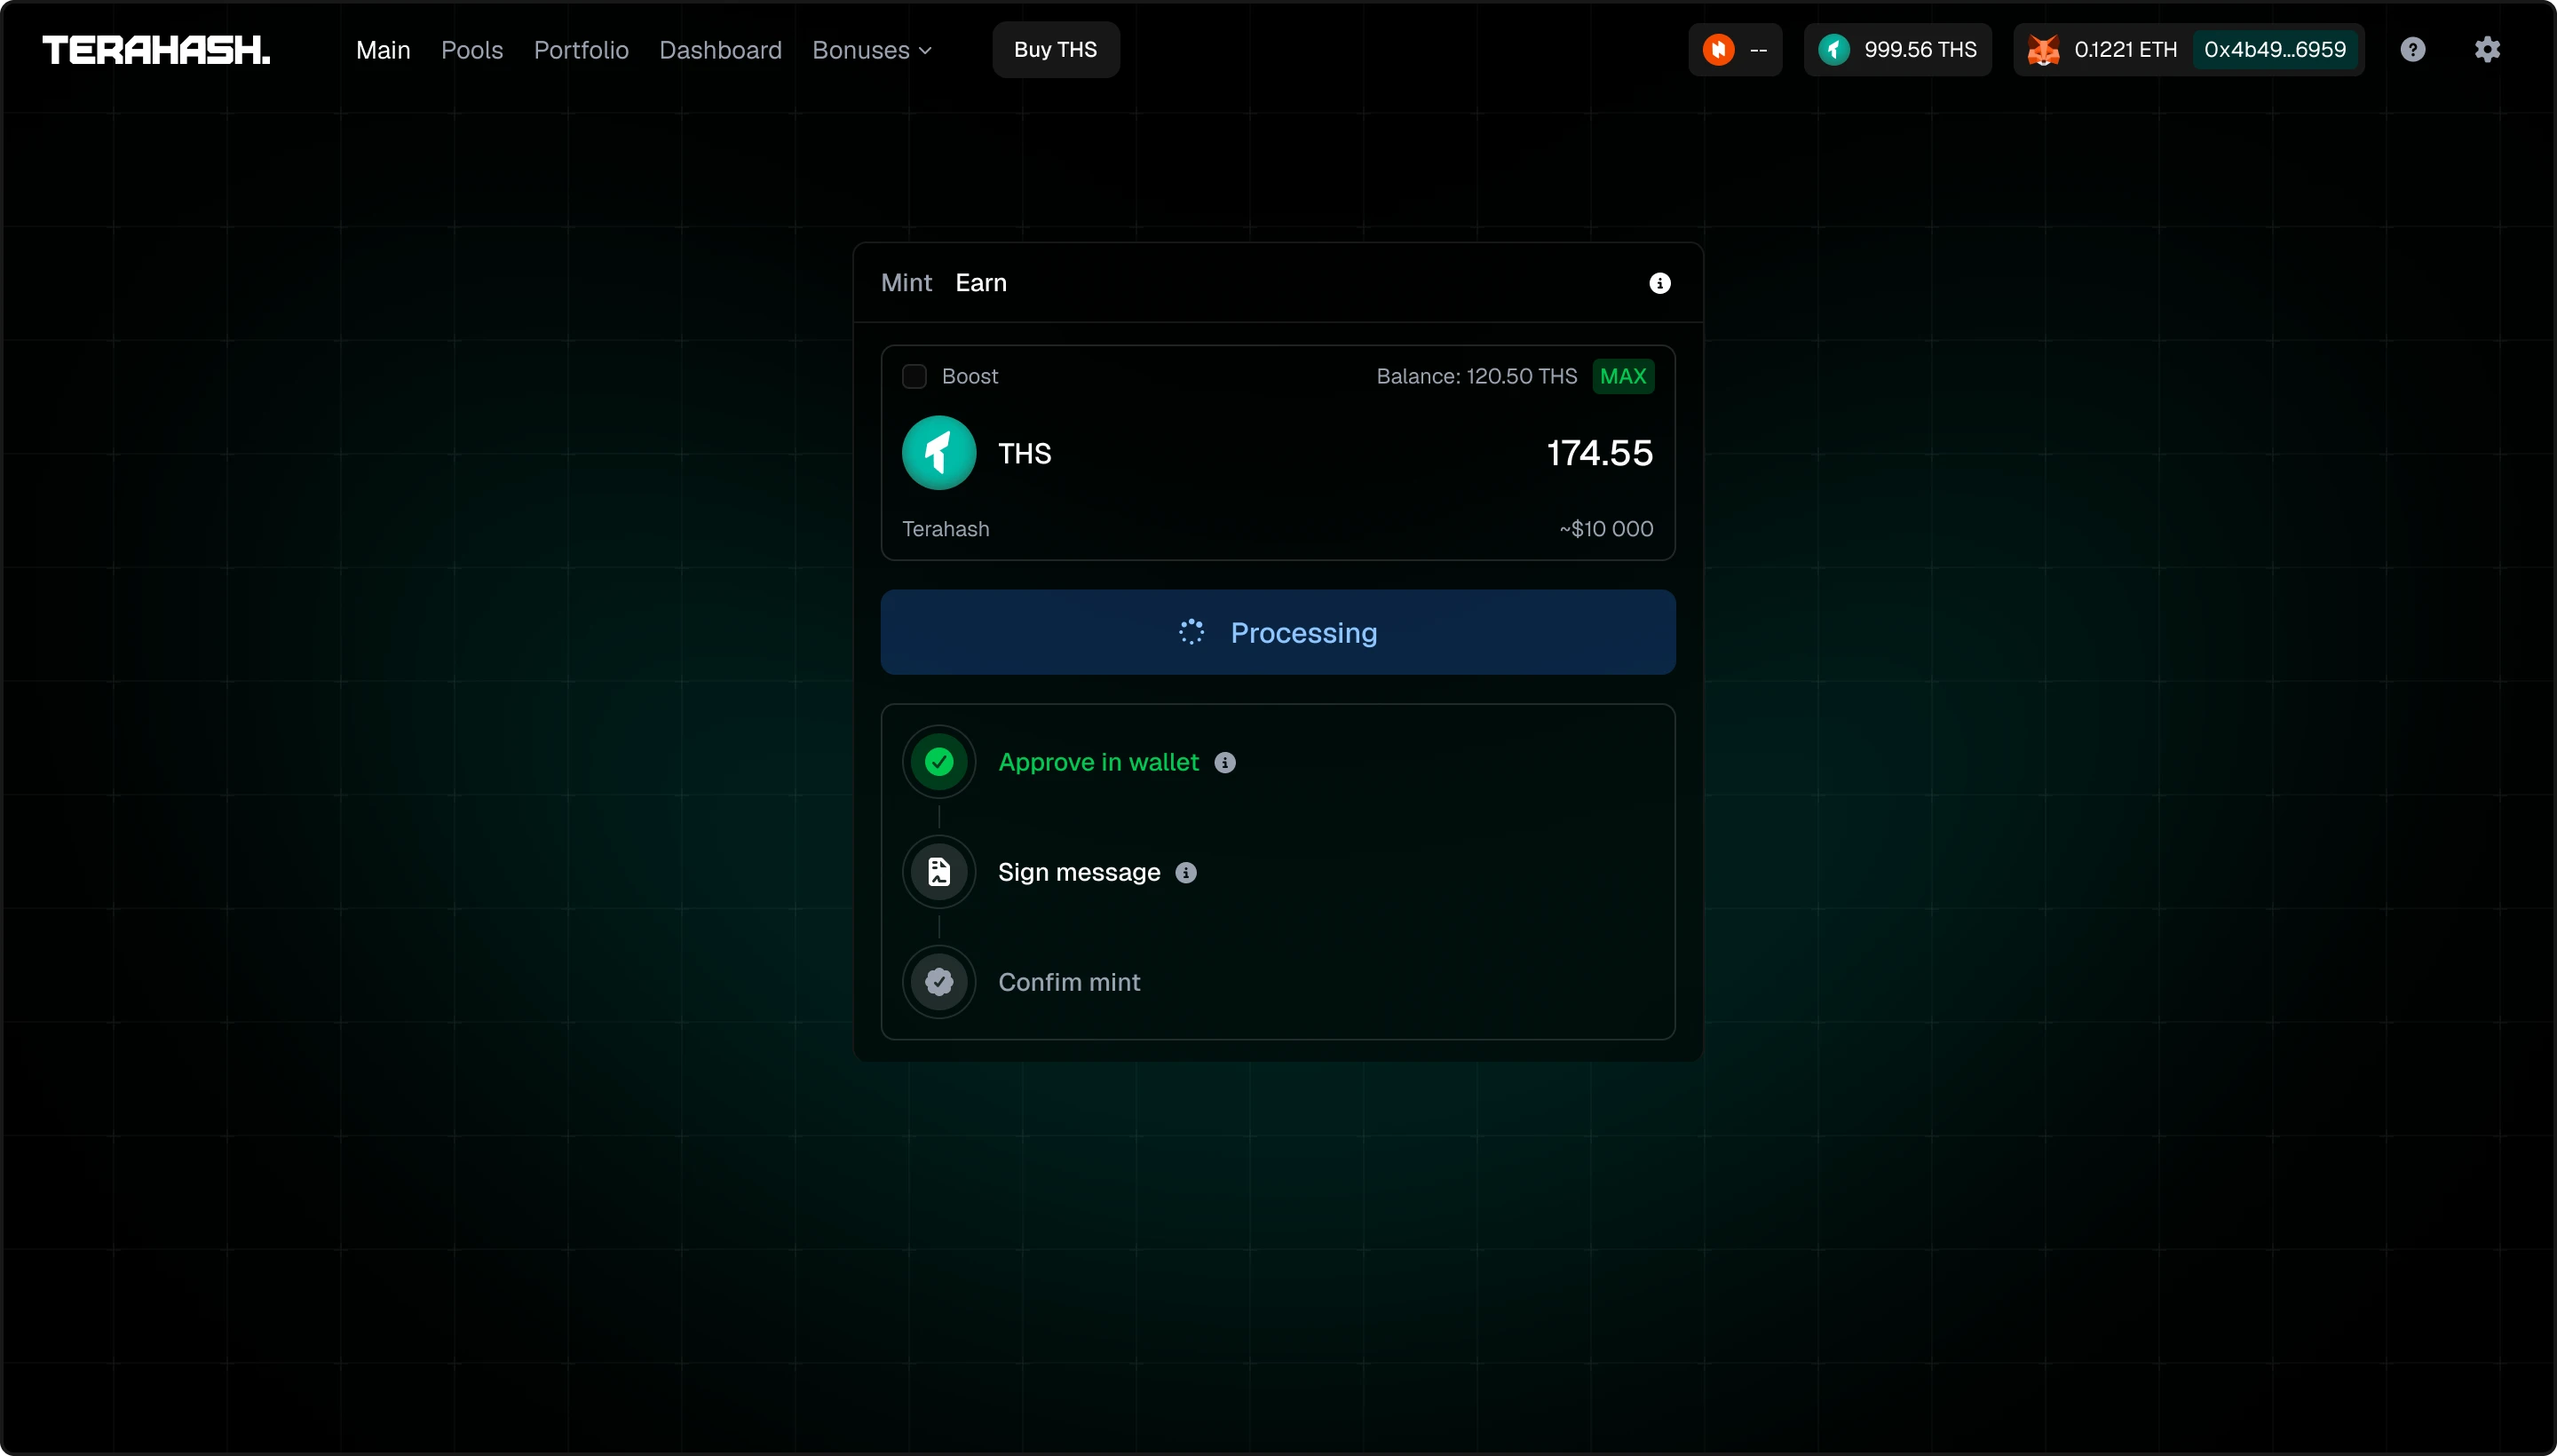Click the Buy THS button
This screenshot has height=1456, width=2557.
coord(1056,50)
